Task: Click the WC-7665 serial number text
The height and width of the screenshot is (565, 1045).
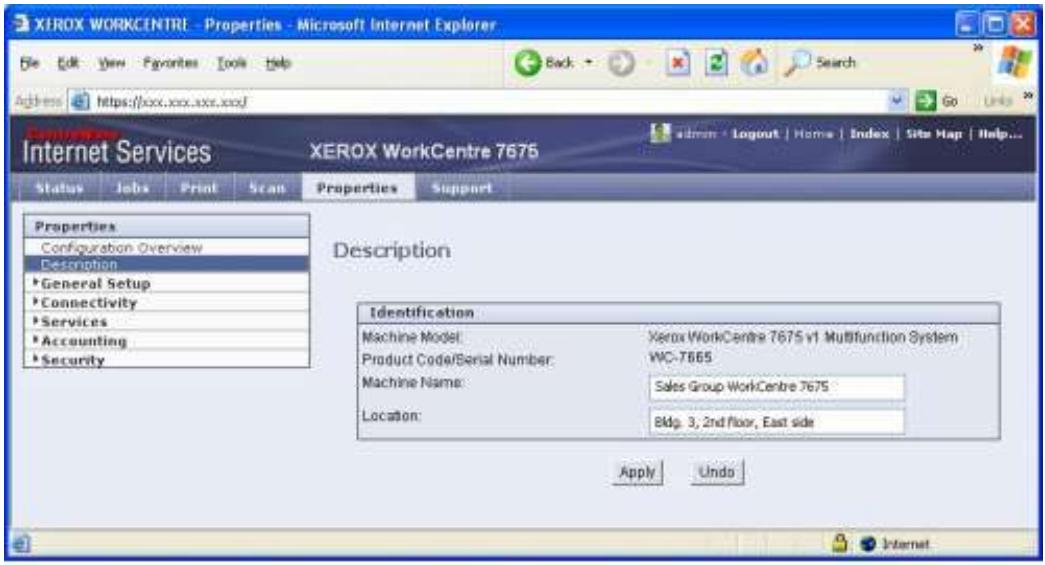Action: (x=680, y=357)
